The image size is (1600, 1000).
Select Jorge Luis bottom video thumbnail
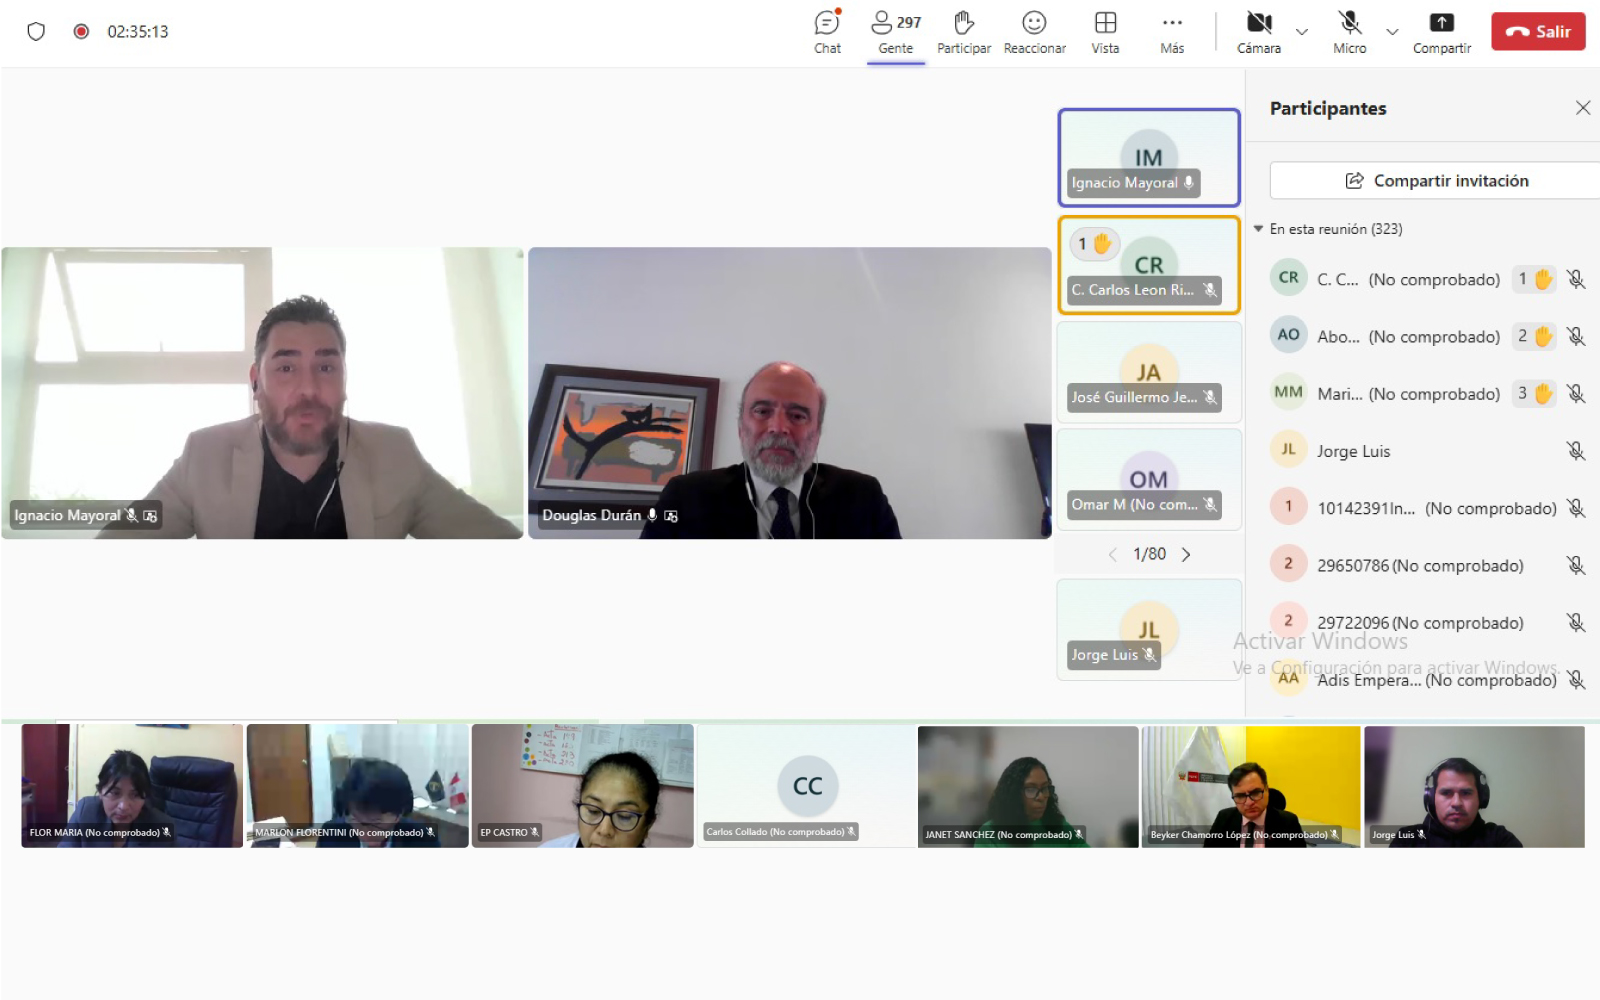click(1474, 786)
